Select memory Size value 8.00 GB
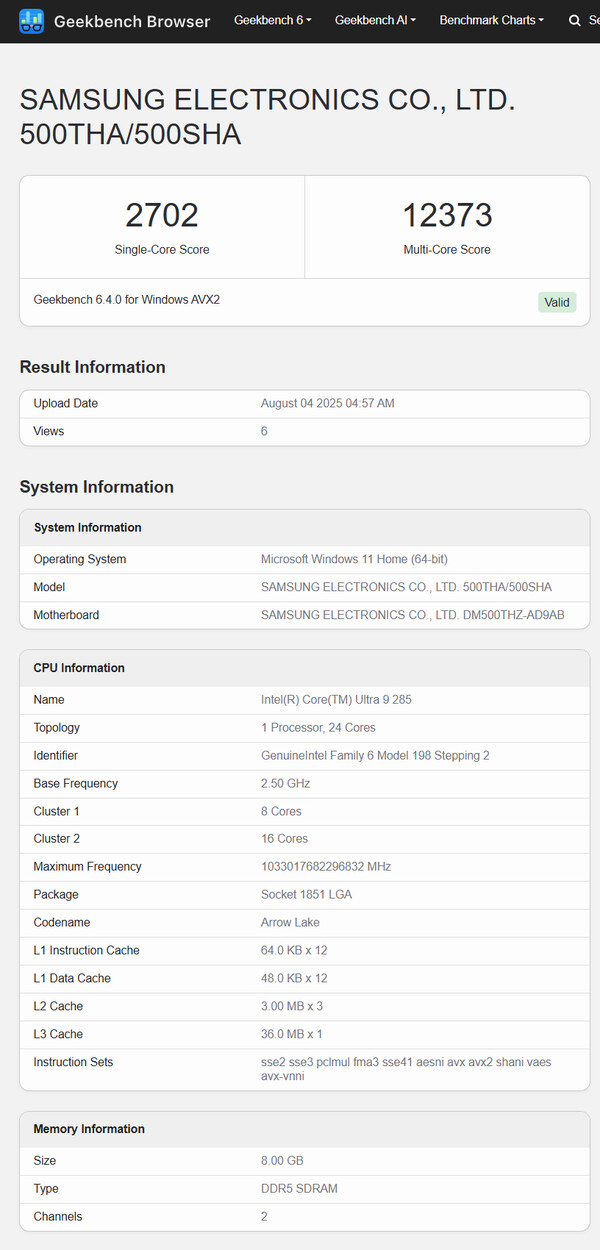 tap(282, 1161)
